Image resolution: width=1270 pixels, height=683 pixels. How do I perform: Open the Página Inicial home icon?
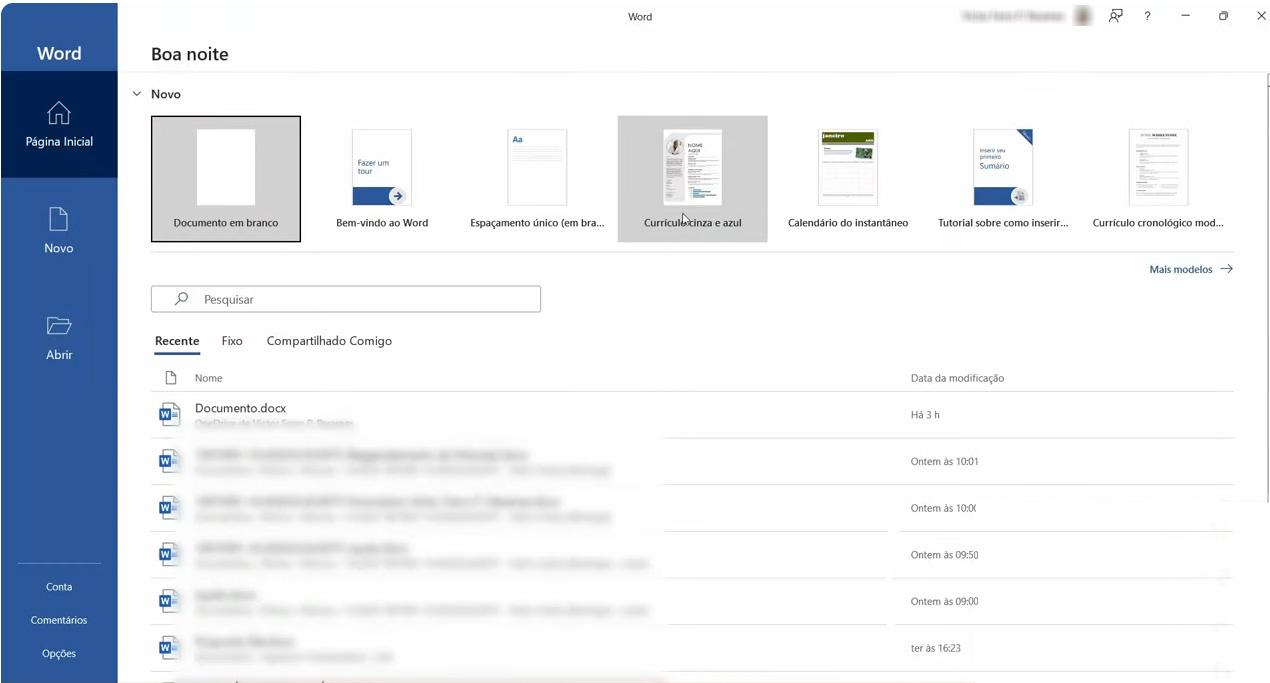point(59,113)
